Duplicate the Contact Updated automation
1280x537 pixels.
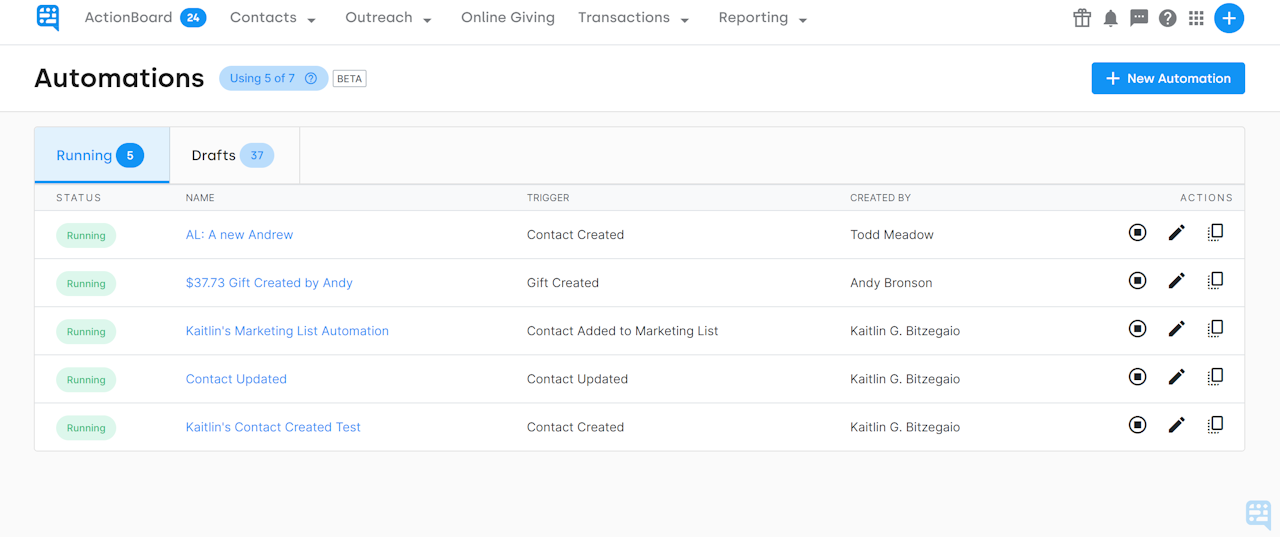(x=1215, y=377)
